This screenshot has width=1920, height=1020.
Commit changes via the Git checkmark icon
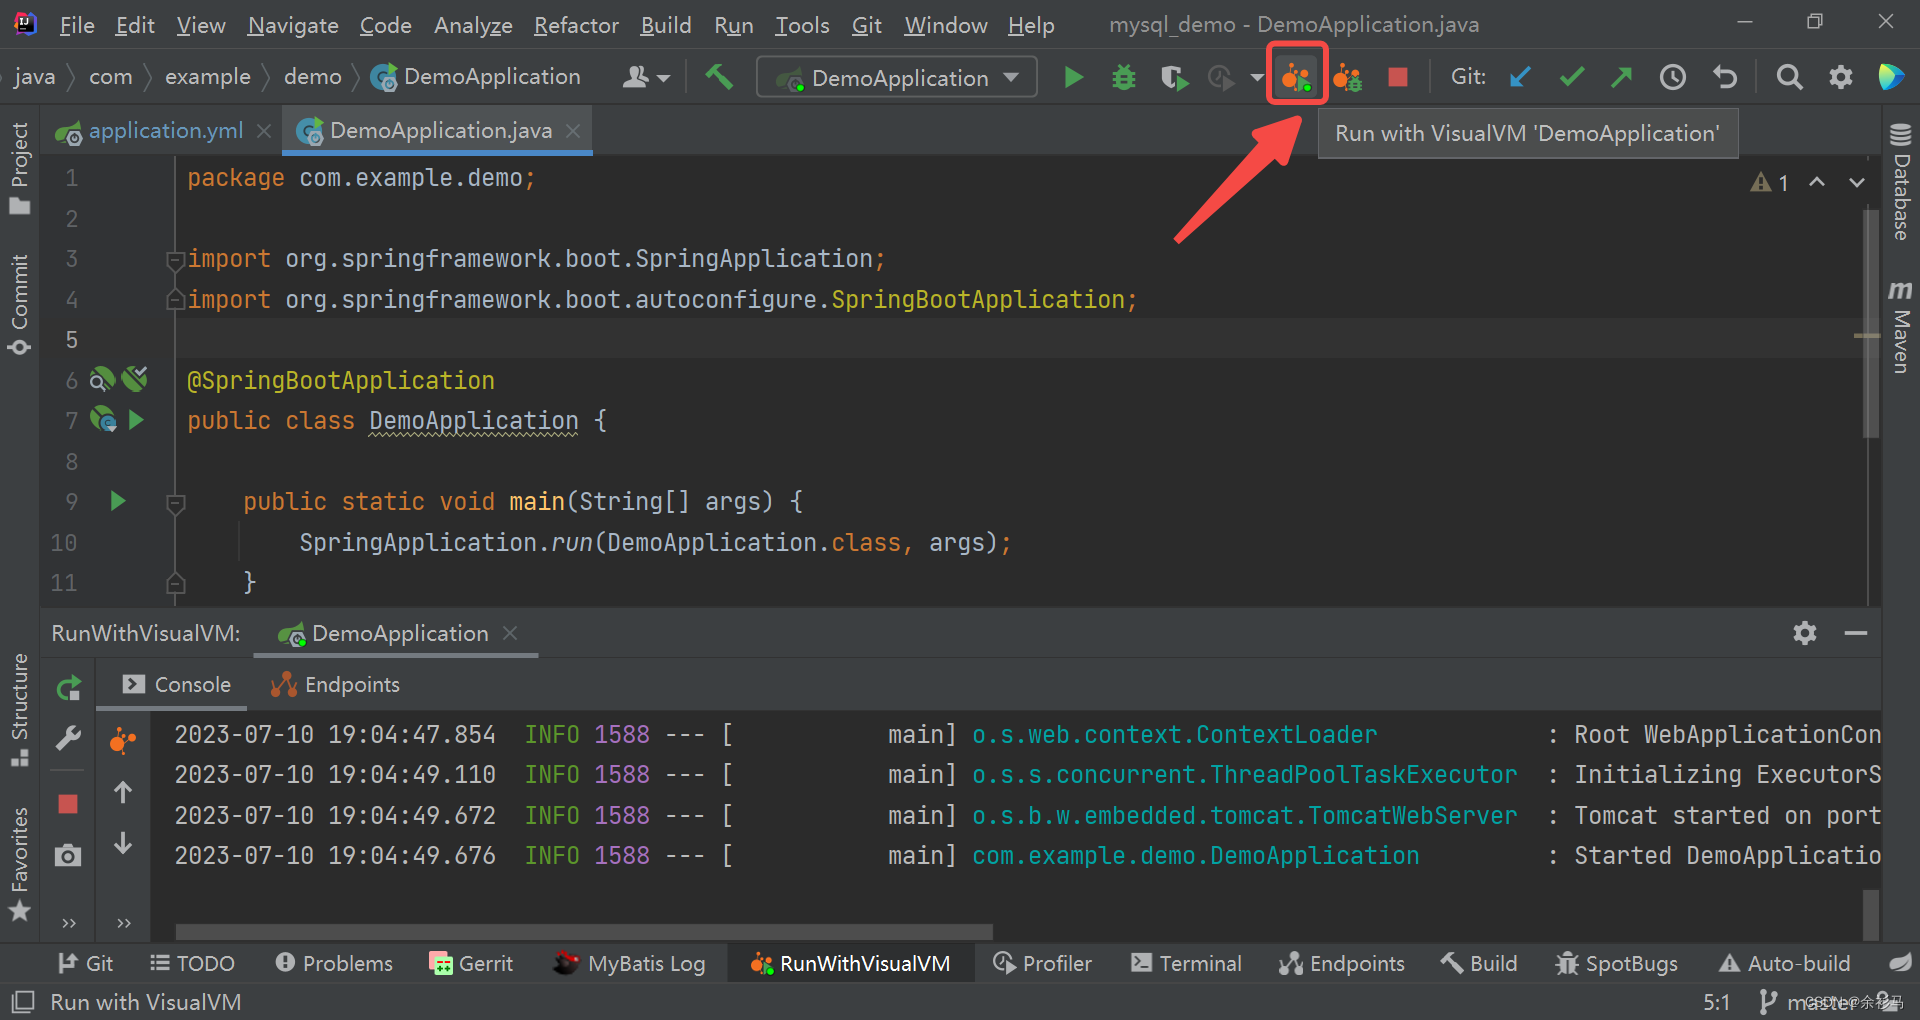pos(1571,76)
